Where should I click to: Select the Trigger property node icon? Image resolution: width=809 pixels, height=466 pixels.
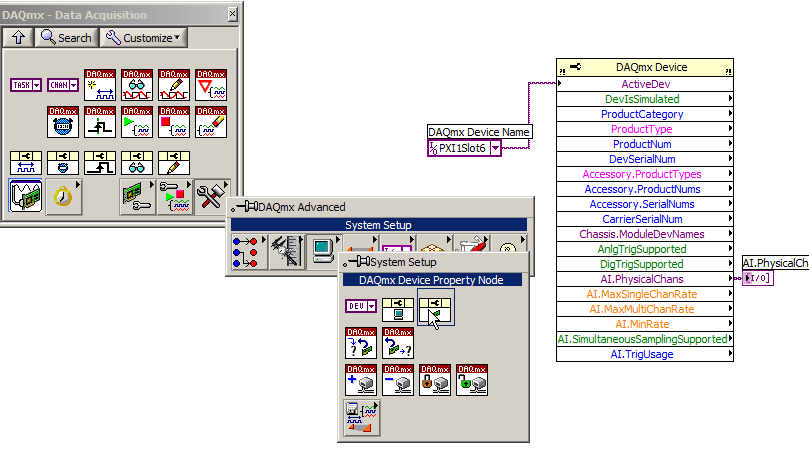click(100, 163)
